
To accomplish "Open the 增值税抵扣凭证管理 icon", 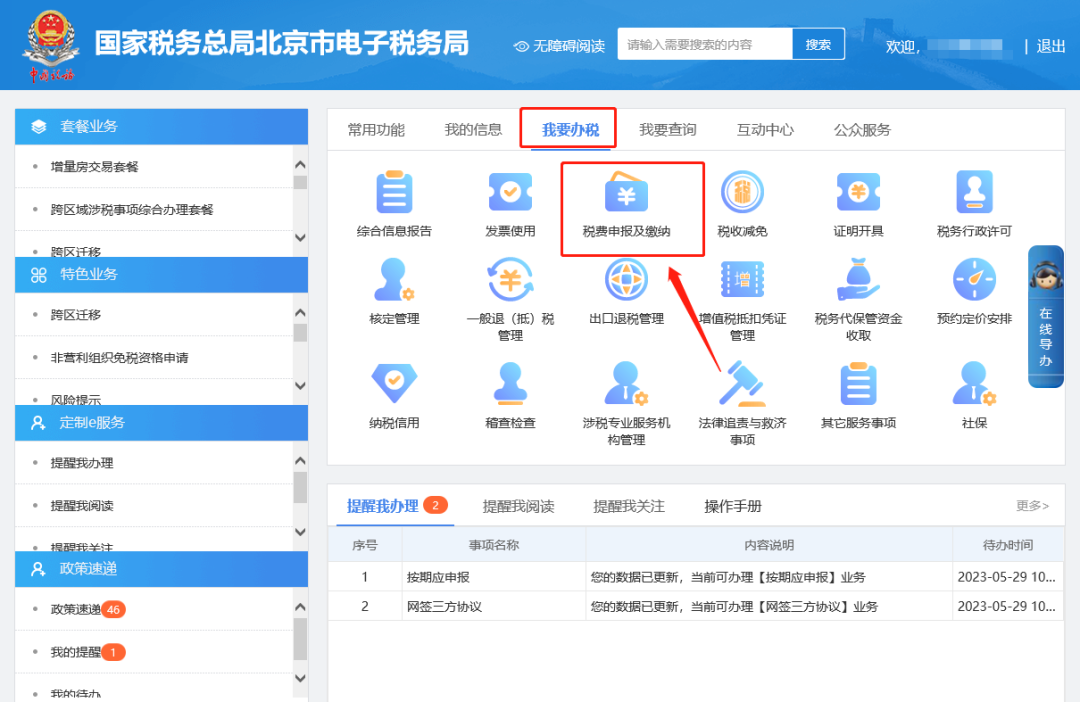I will (x=742, y=280).
